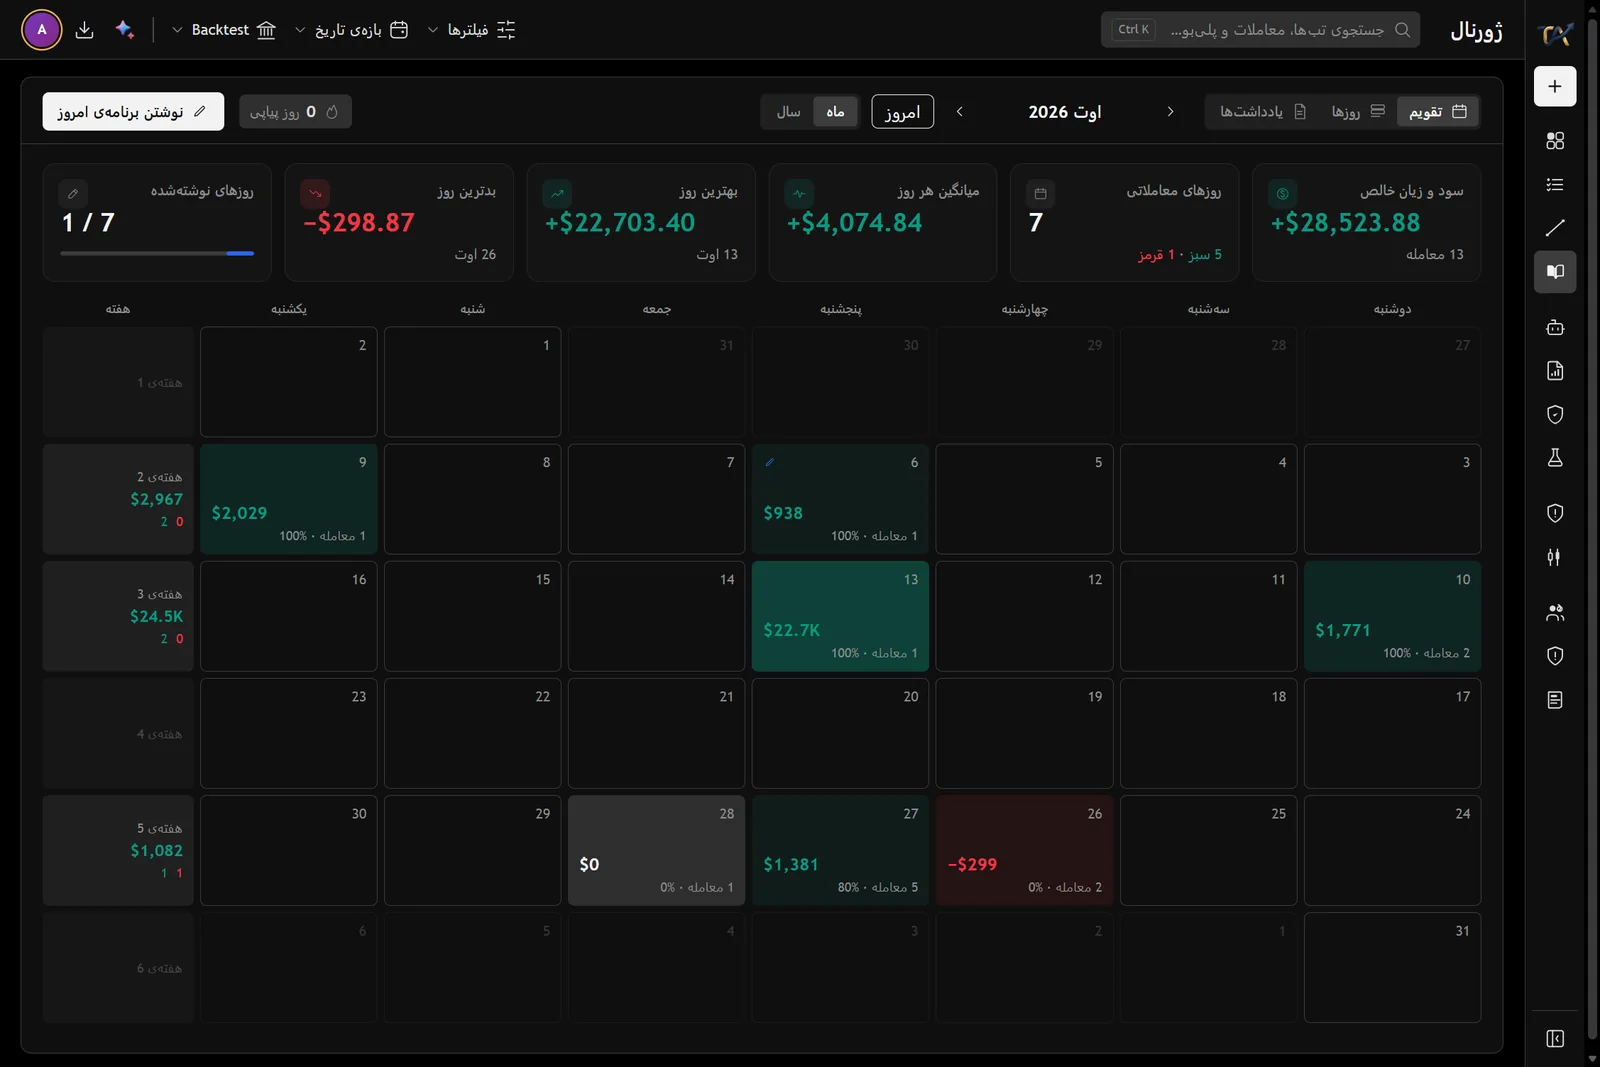1600x1067 pixels.
Task: Open the user avatar A menu
Action: pos(42,30)
